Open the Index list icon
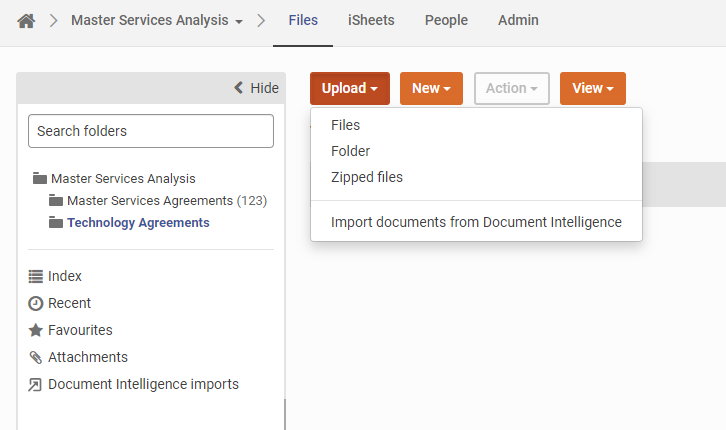This screenshot has height=430, width=726. tap(36, 276)
